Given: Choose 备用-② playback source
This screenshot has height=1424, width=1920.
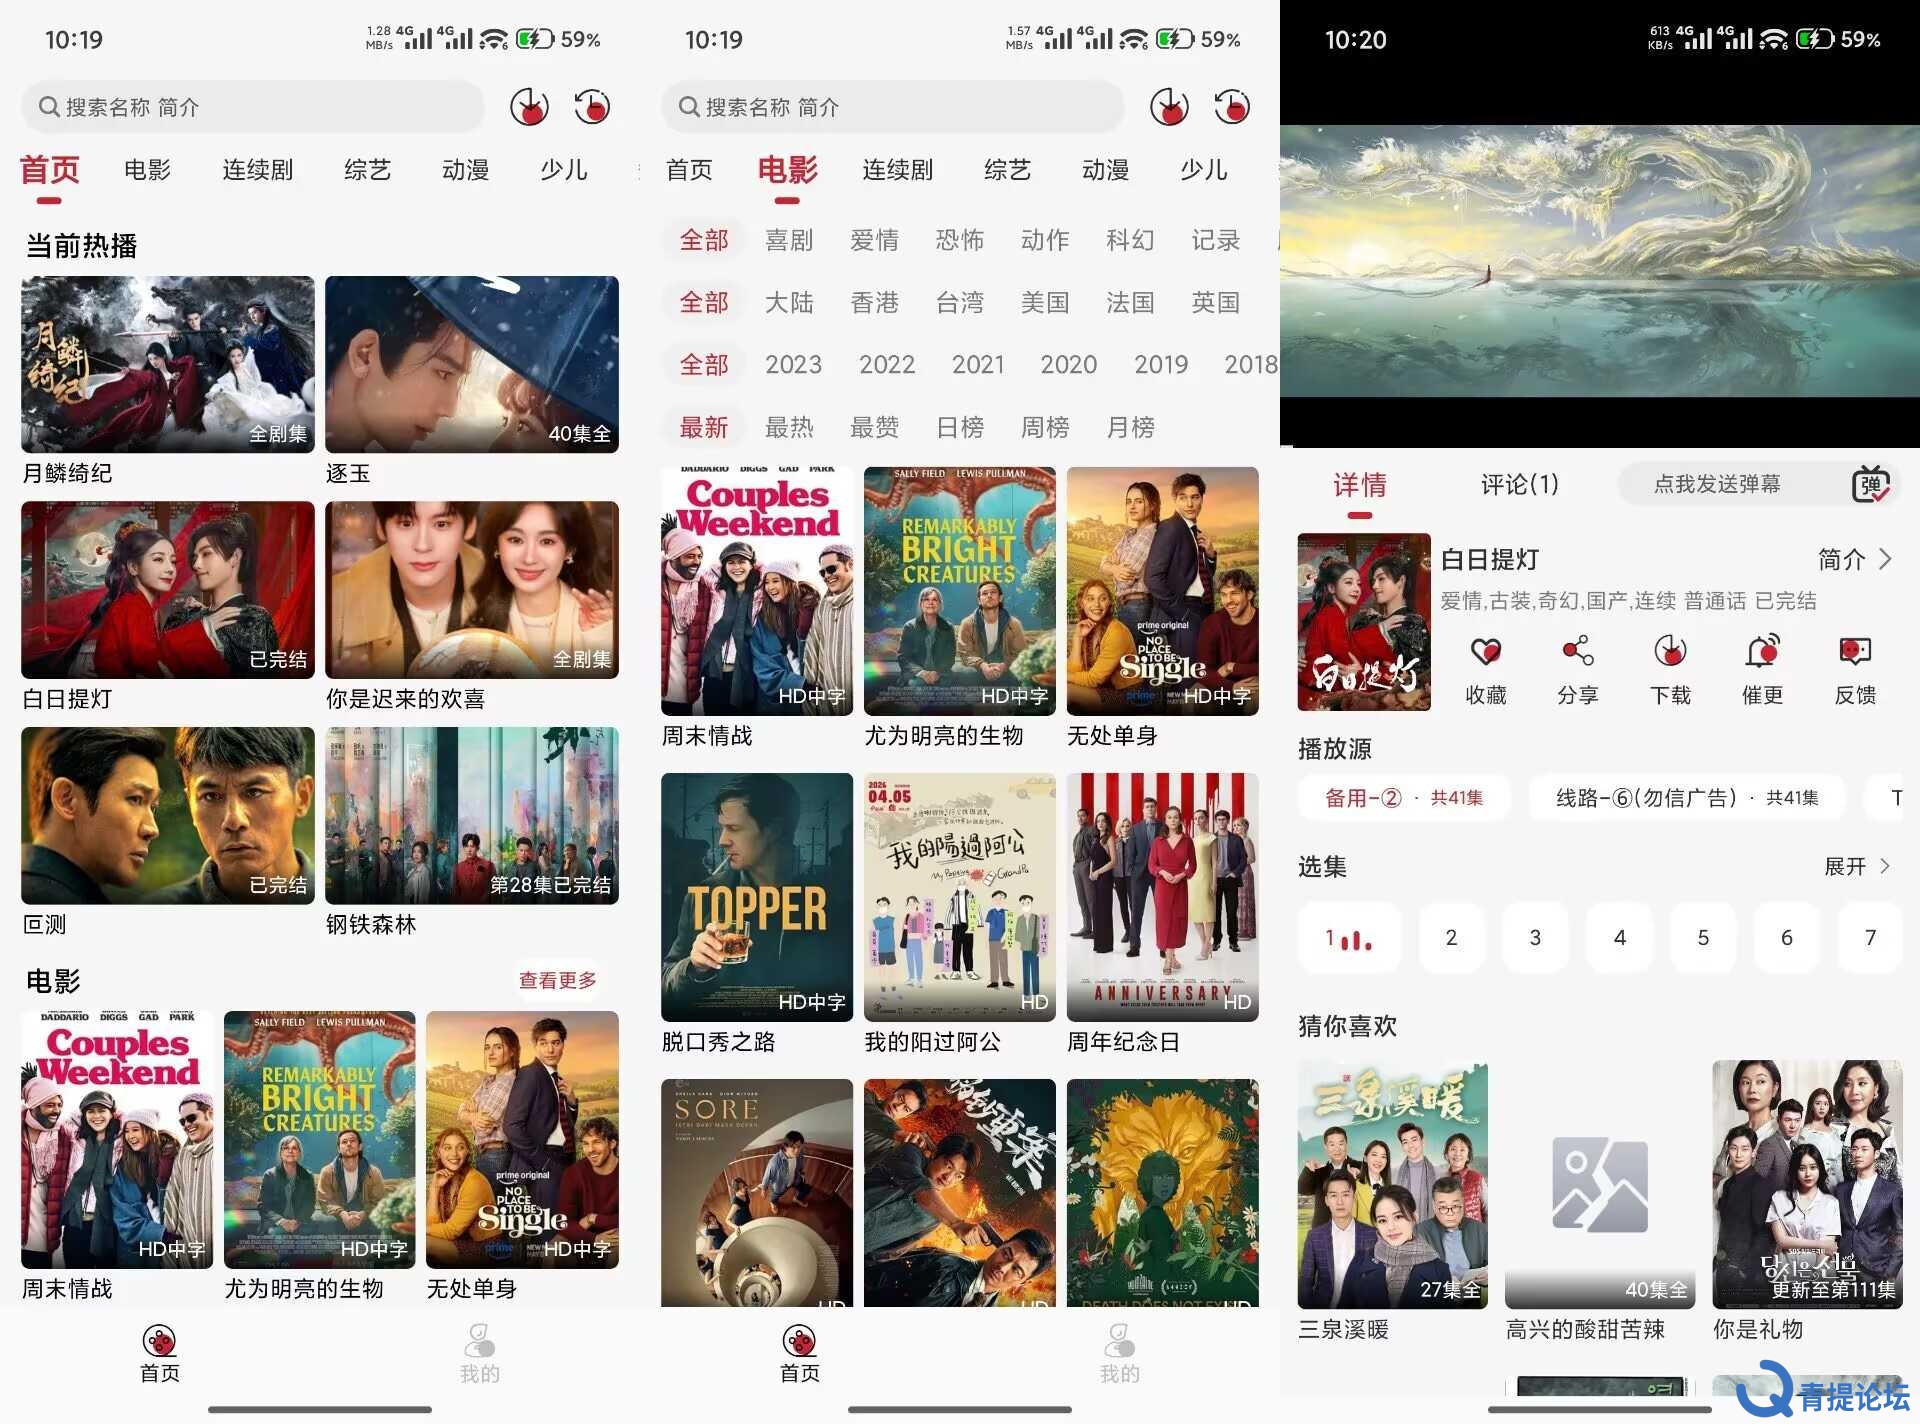Looking at the screenshot, I should (x=1404, y=798).
